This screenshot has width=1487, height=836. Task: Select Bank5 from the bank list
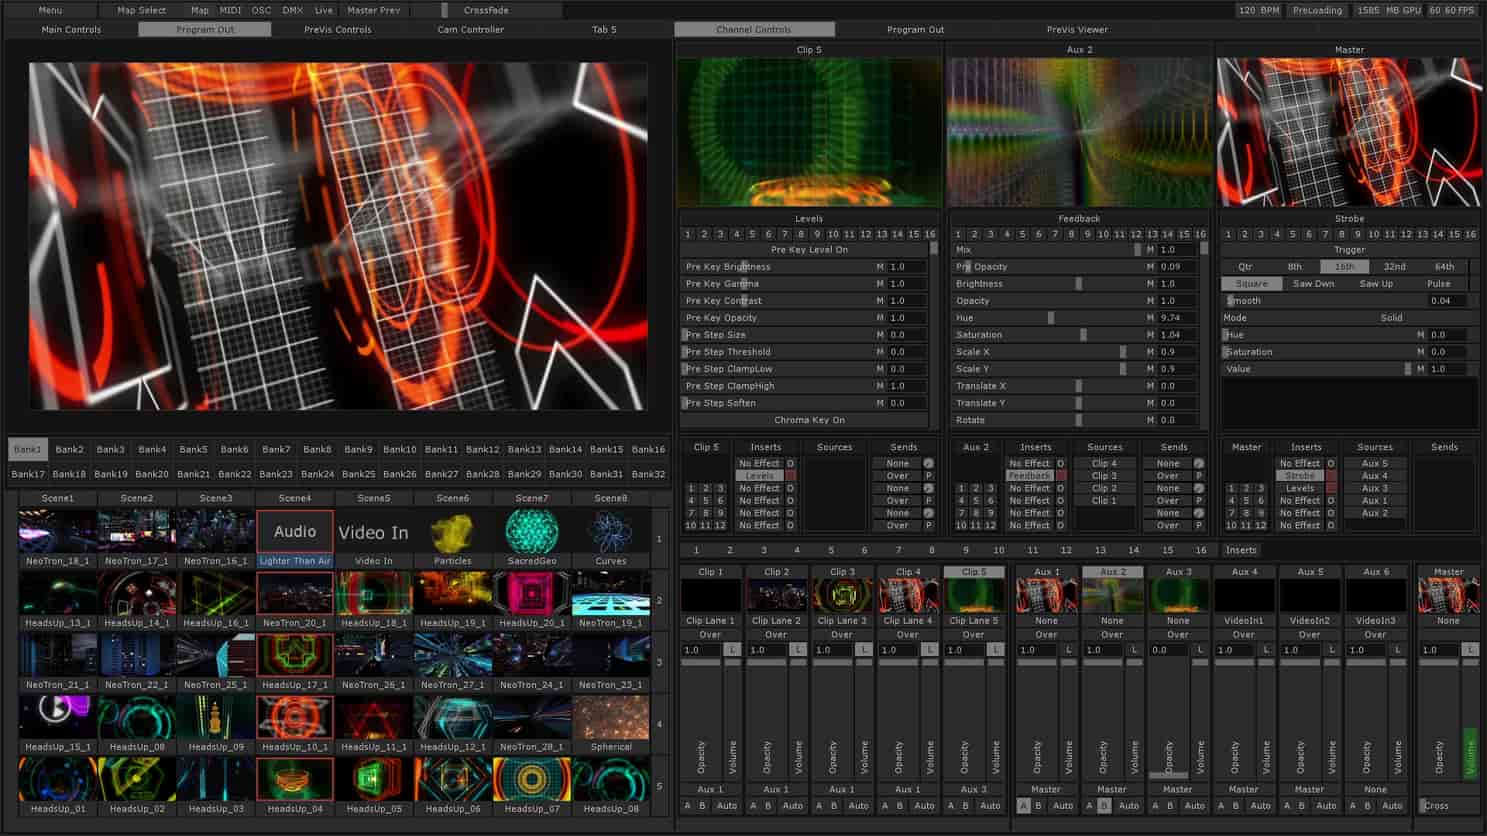pos(193,450)
